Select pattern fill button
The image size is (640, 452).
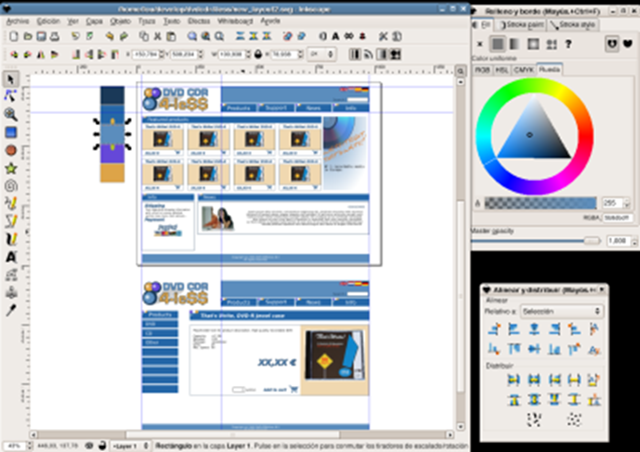pyautogui.click(x=551, y=44)
